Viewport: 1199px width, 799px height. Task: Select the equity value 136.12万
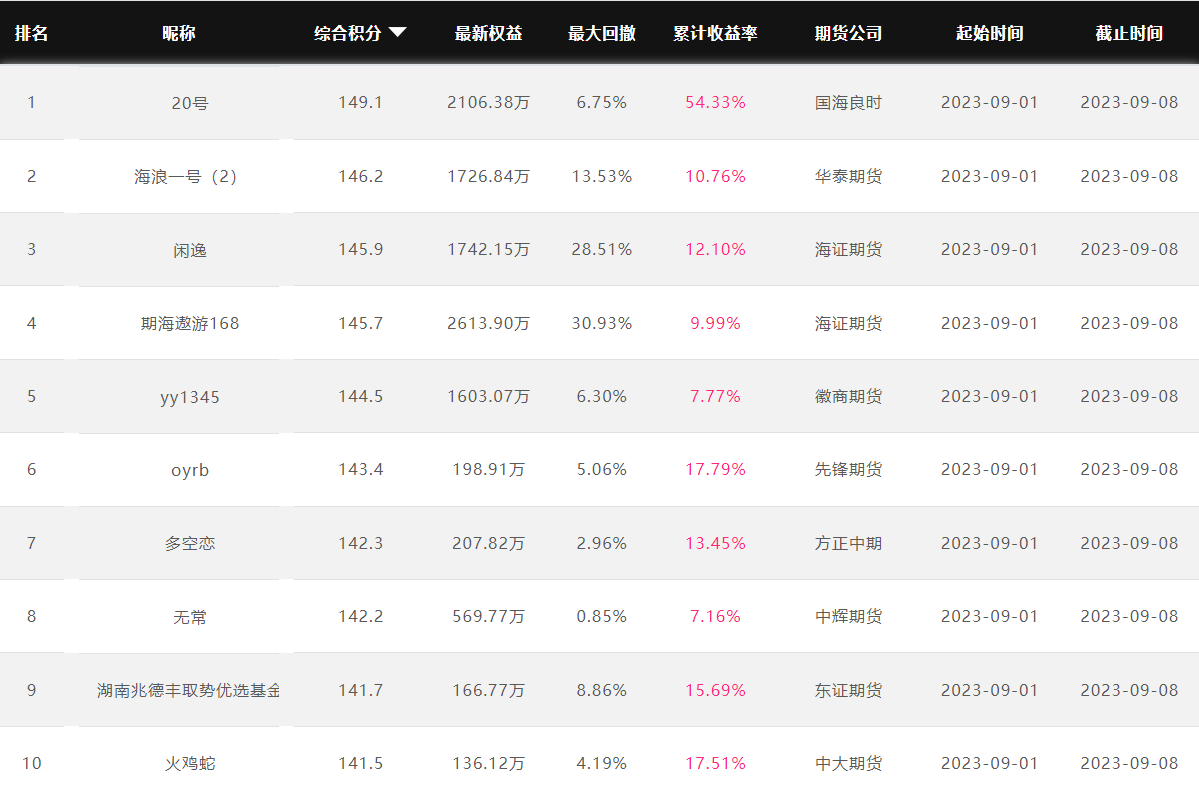click(489, 763)
